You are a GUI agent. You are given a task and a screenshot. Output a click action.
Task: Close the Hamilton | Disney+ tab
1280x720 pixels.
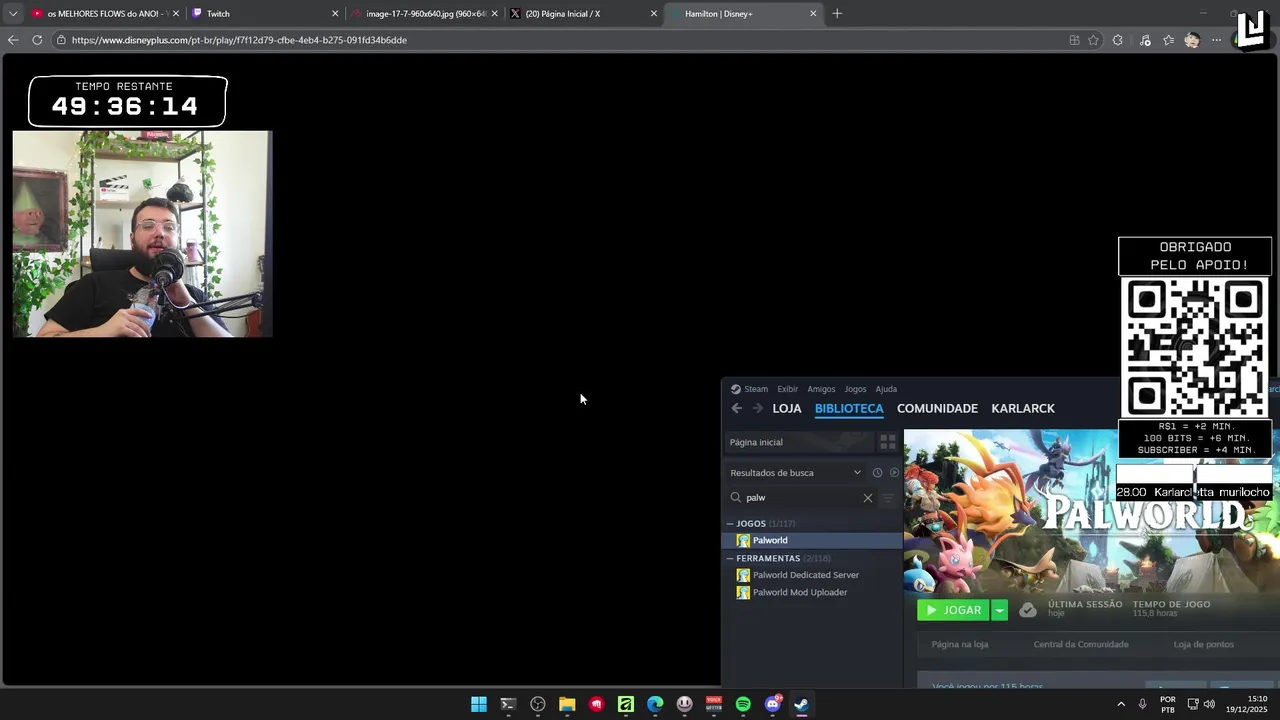coord(813,14)
